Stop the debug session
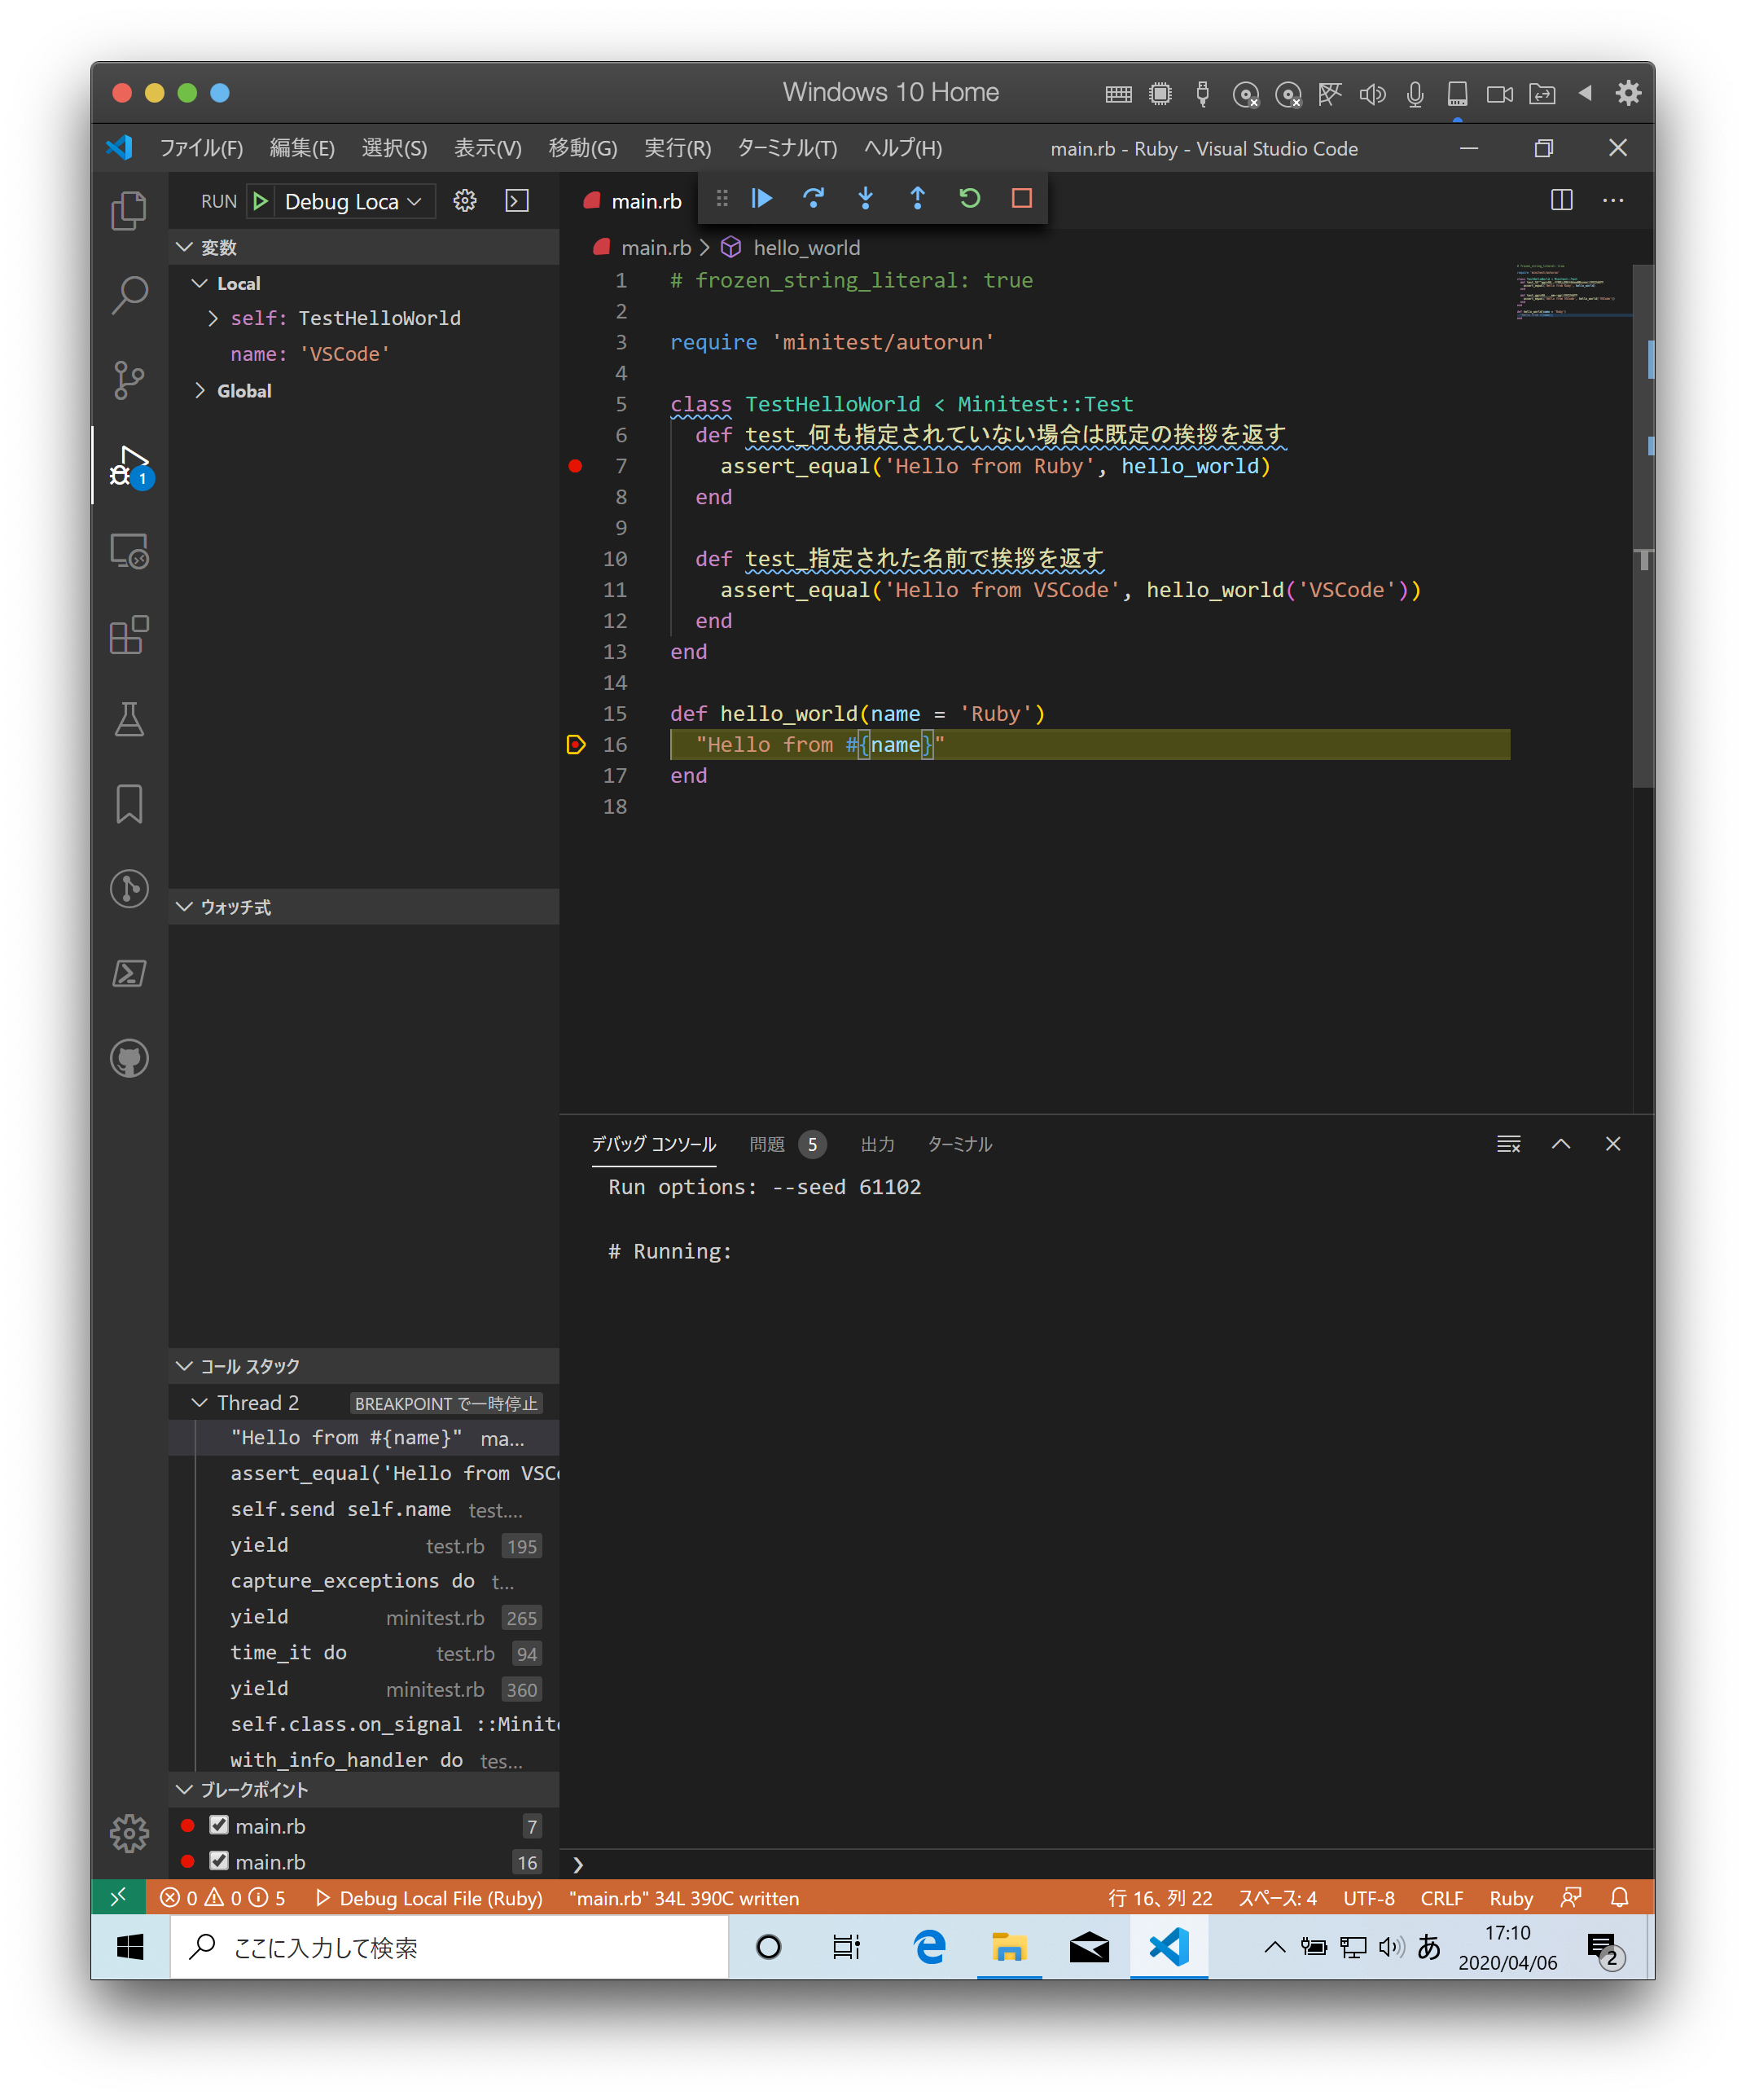 pyautogui.click(x=1021, y=199)
